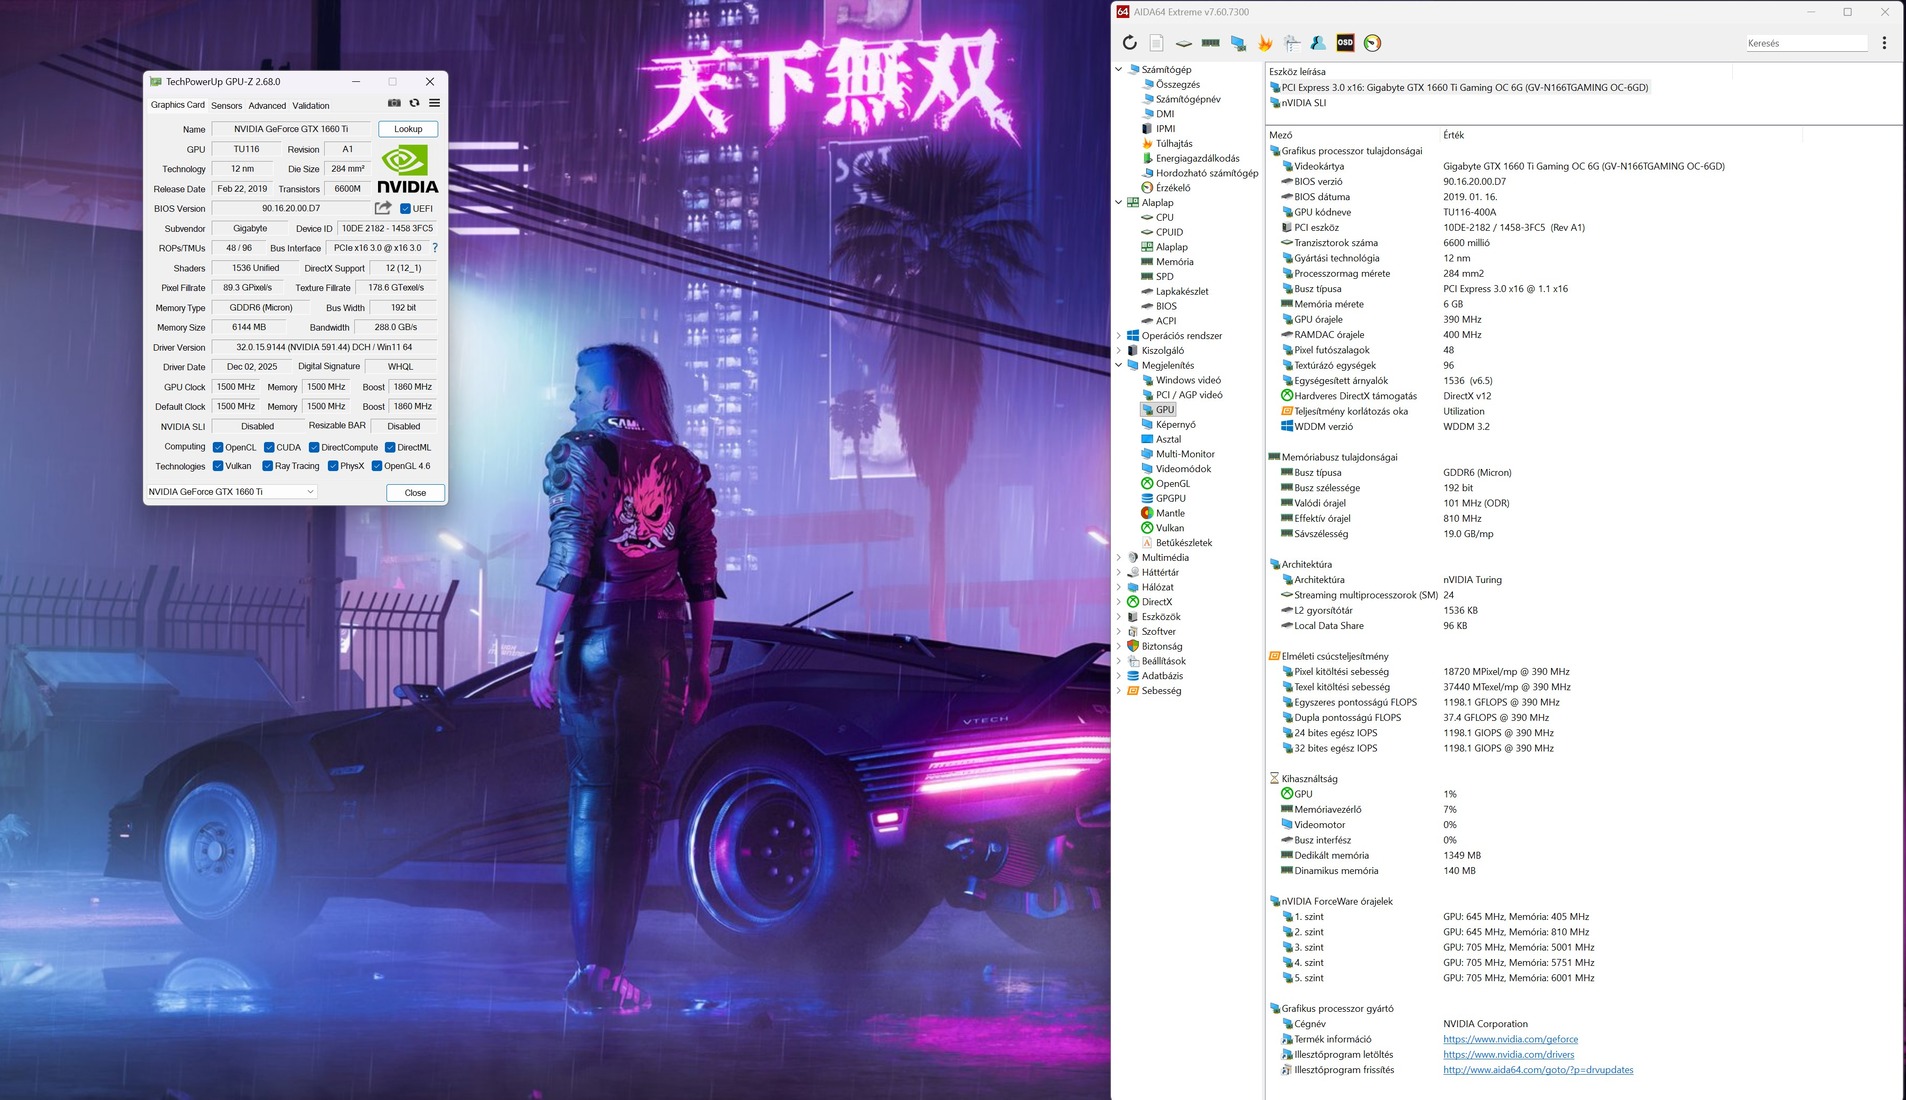Image resolution: width=1906 pixels, height=1100 pixels.
Task: Toggle the DirectCompute checkbox
Action: [x=314, y=447]
